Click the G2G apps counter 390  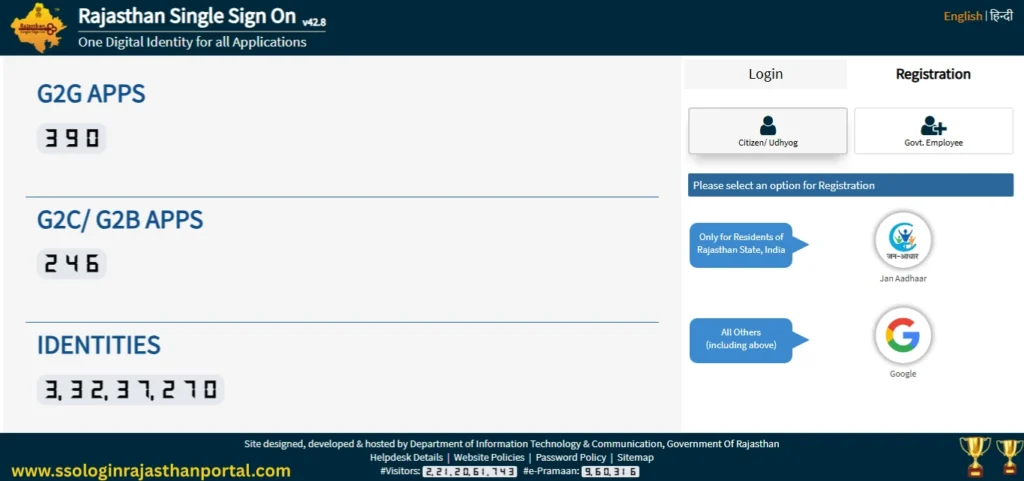[x=71, y=138]
